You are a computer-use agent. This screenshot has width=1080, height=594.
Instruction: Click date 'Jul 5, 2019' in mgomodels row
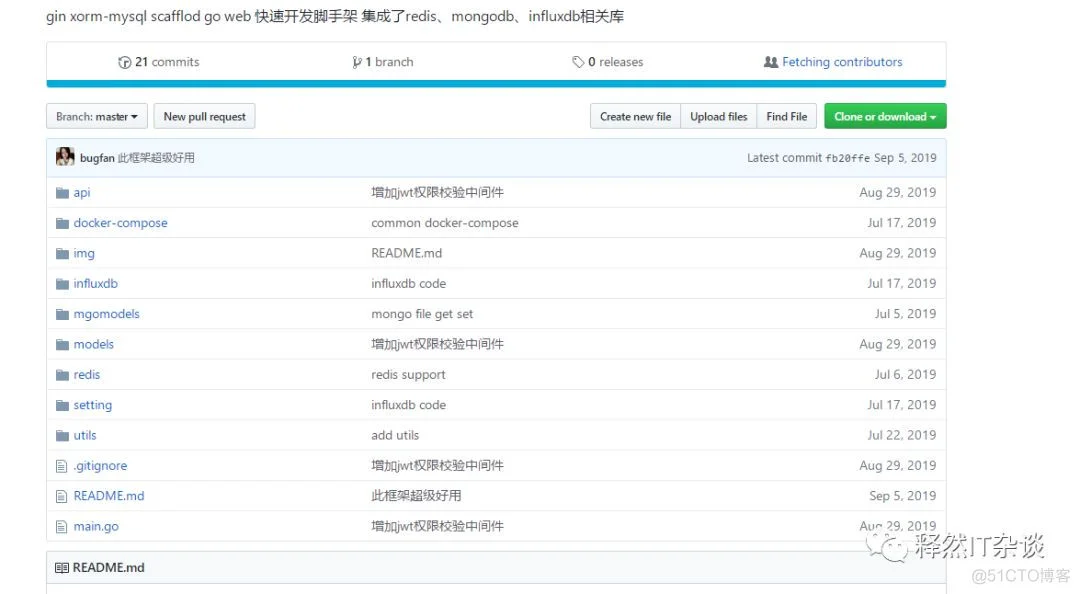coord(905,314)
